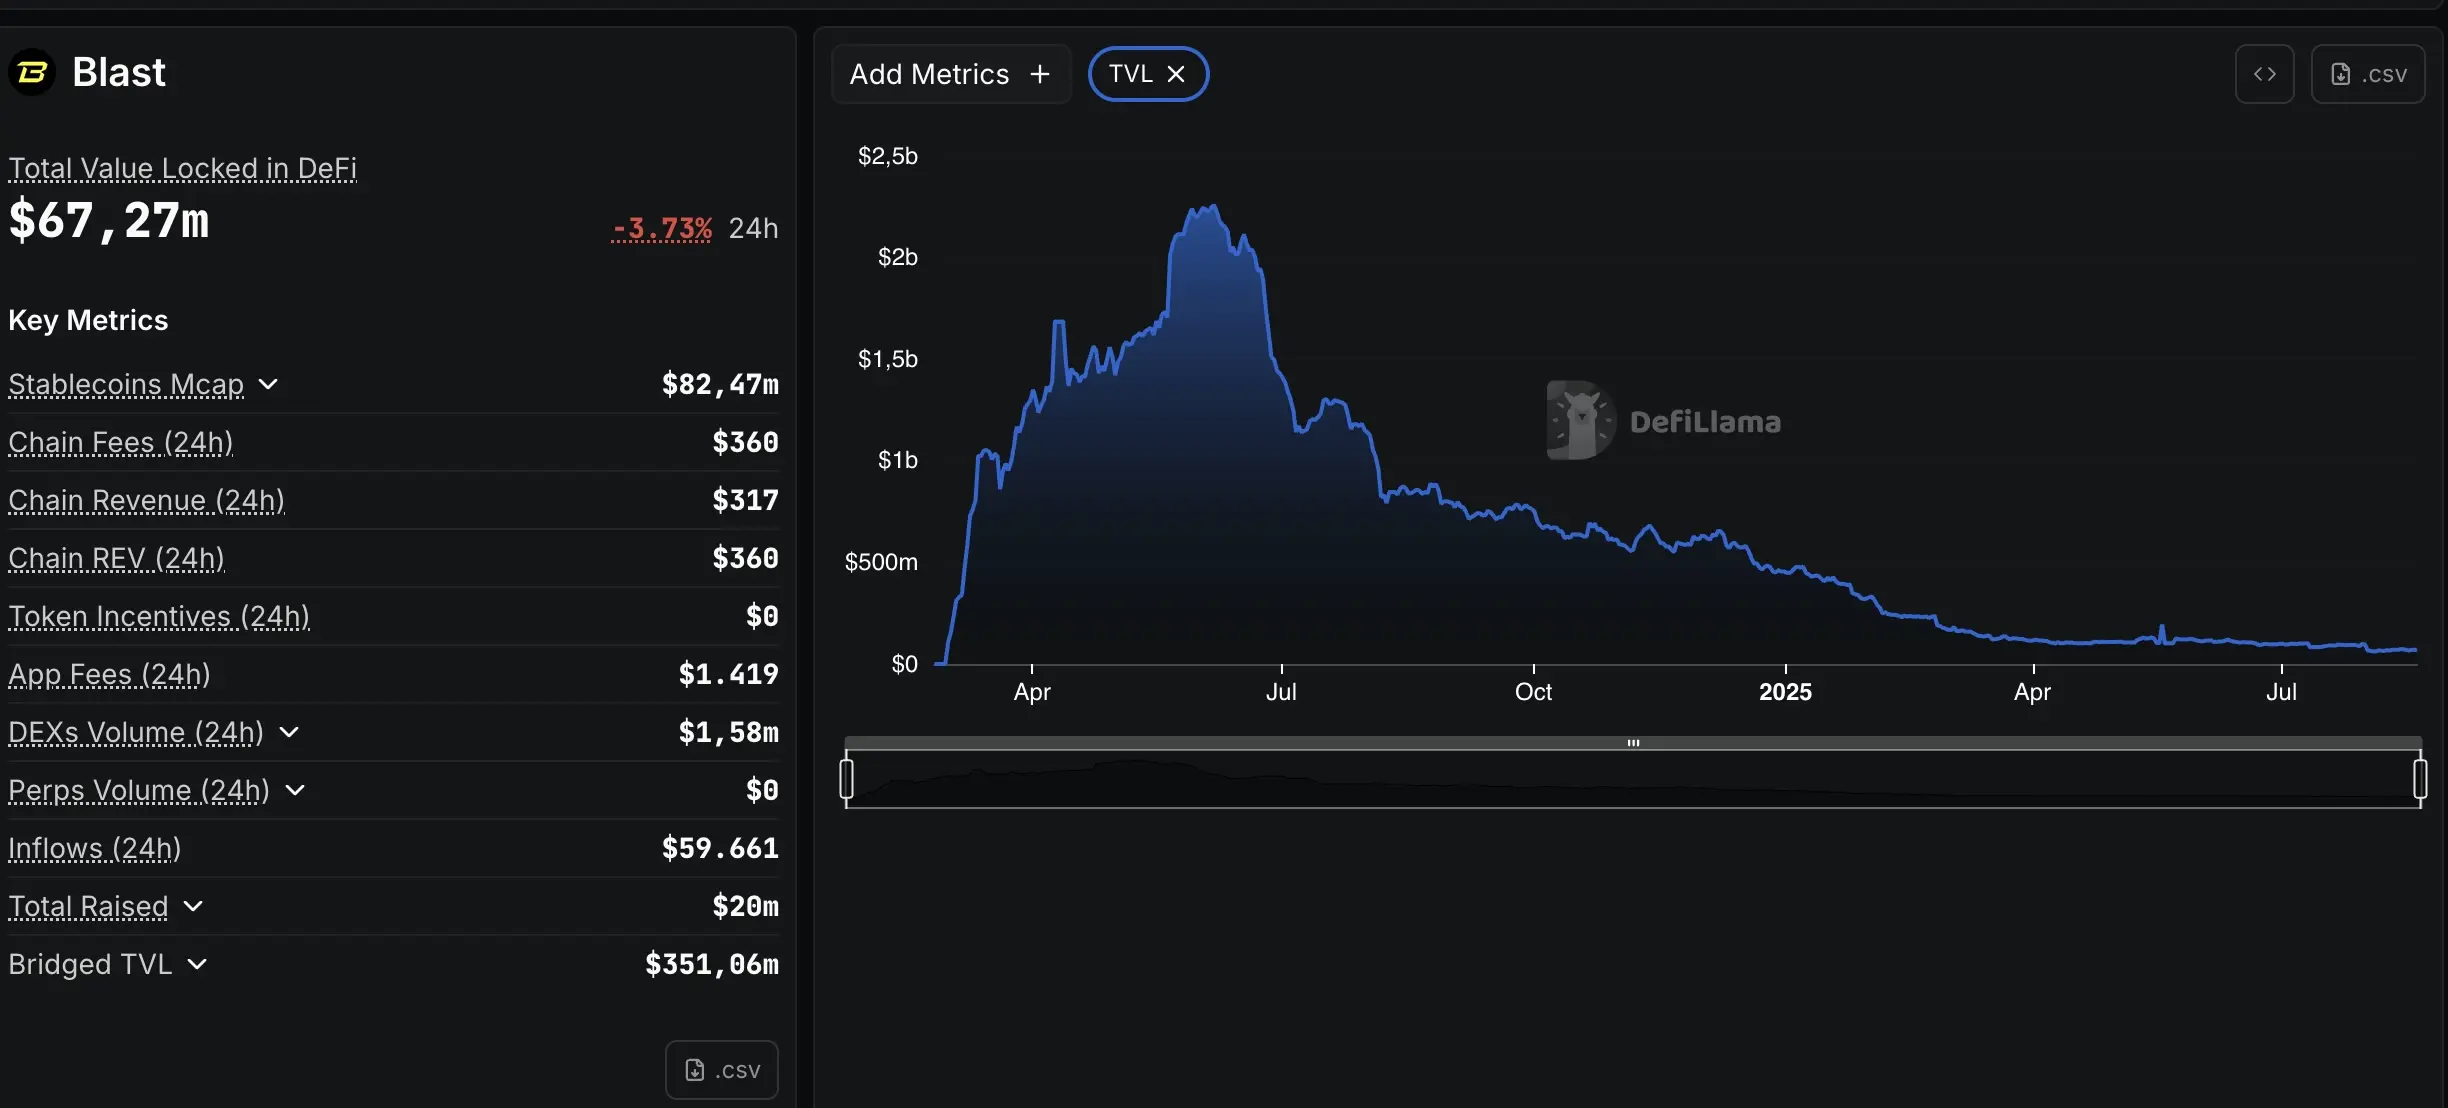Click the $317 chain revenue value
This screenshot has width=2448, height=1108.
tap(746, 500)
